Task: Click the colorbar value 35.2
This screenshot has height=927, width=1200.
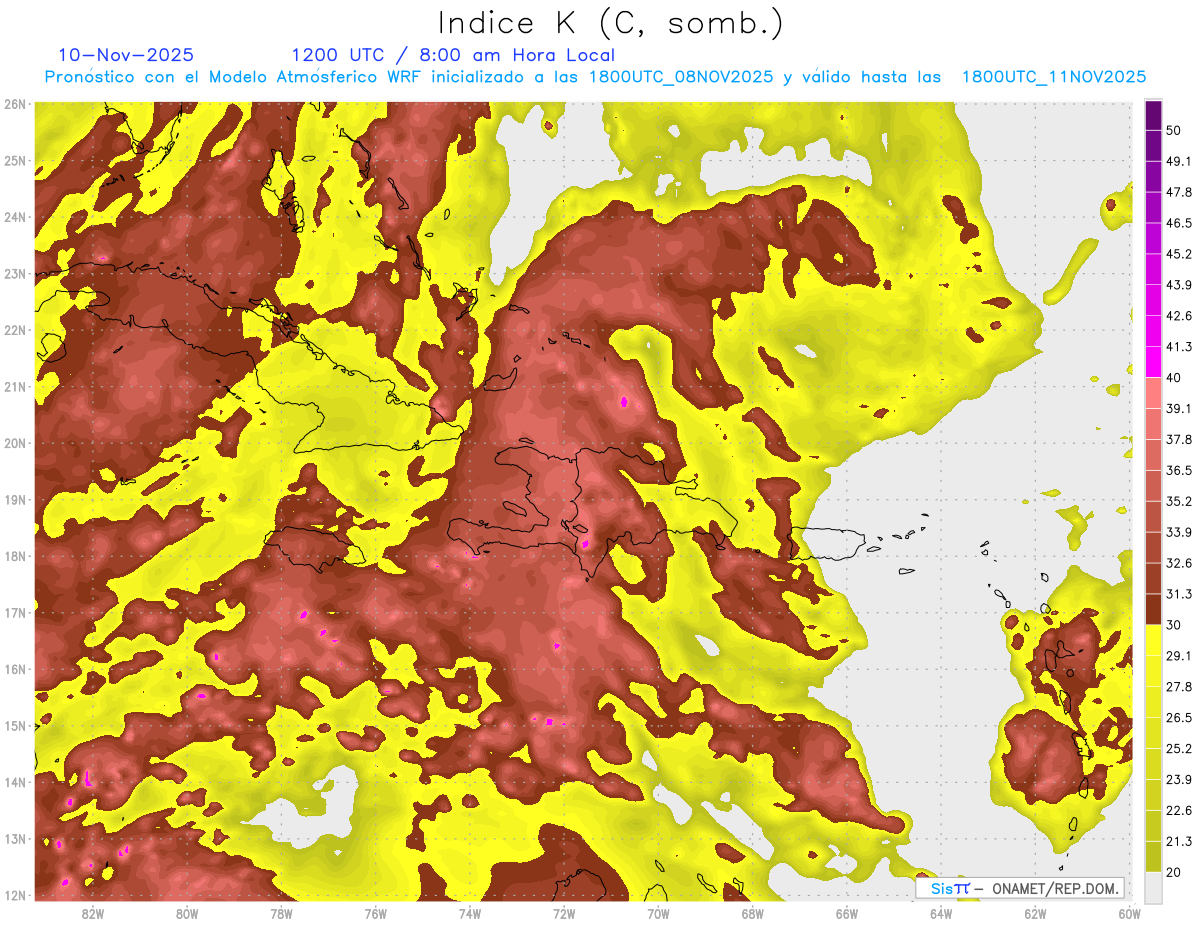Action: [x=1179, y=501]
